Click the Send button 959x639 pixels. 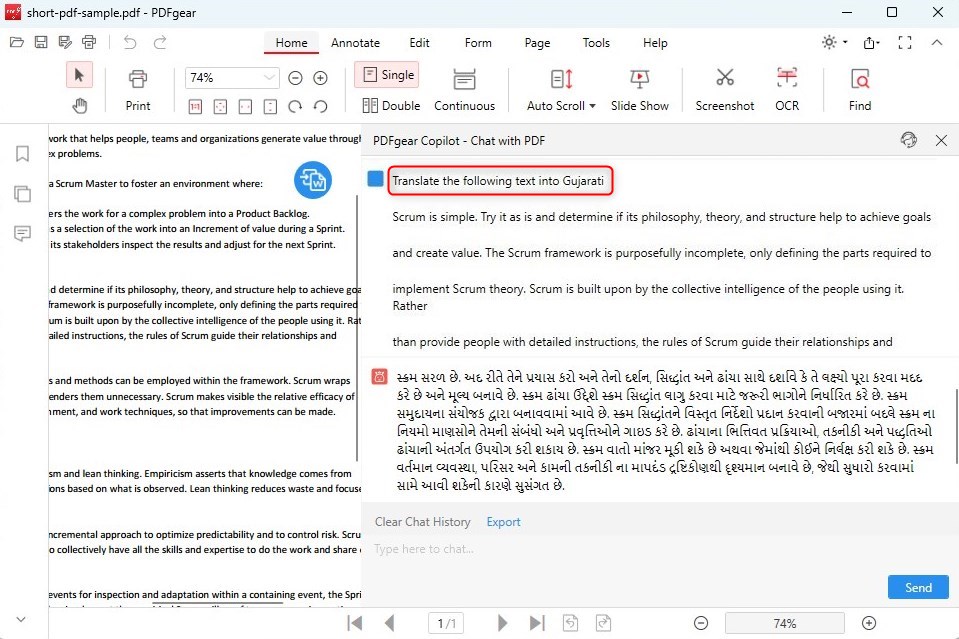918,587
